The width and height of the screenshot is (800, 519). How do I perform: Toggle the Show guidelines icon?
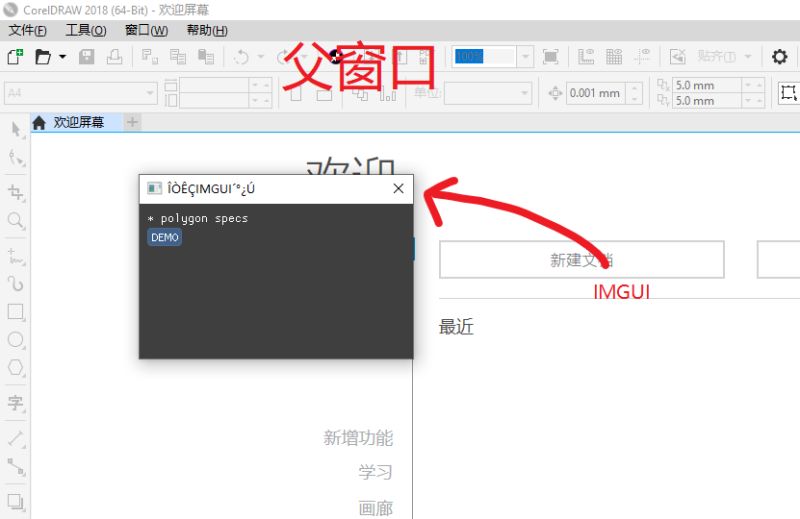click(642, 57)
